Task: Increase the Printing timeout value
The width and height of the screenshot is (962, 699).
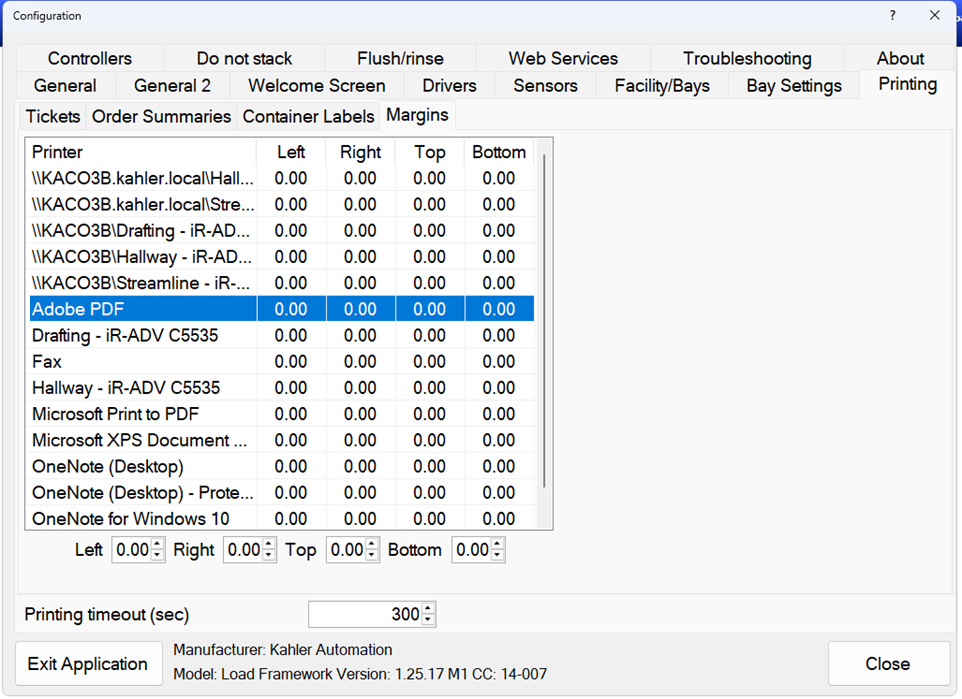Action: [x=428, y=609]
